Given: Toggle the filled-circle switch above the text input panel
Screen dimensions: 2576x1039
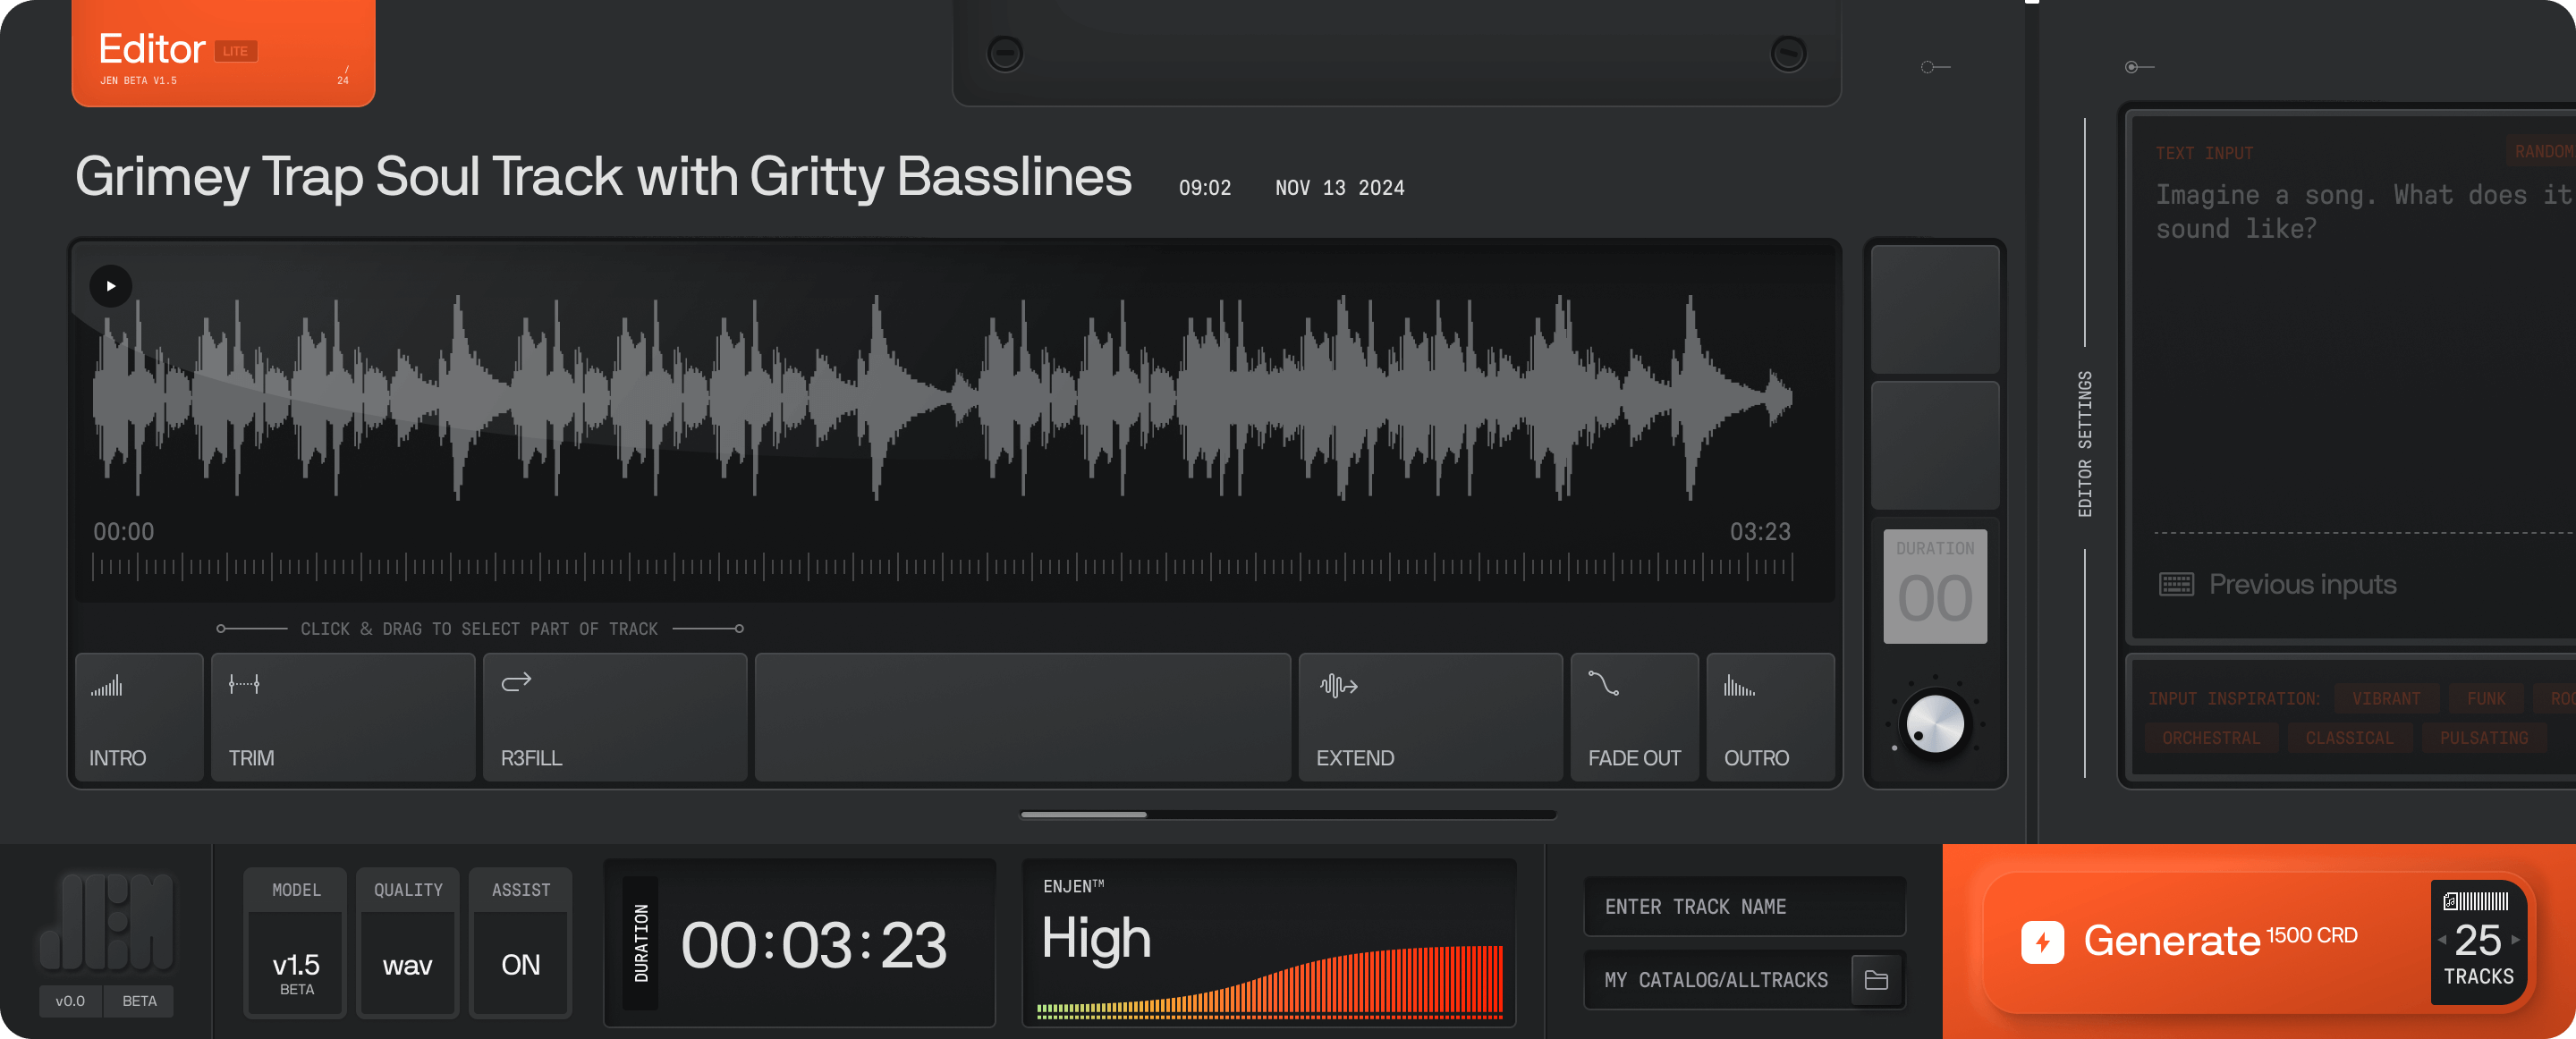Looking at the screenshot, I should point(2139,67).
